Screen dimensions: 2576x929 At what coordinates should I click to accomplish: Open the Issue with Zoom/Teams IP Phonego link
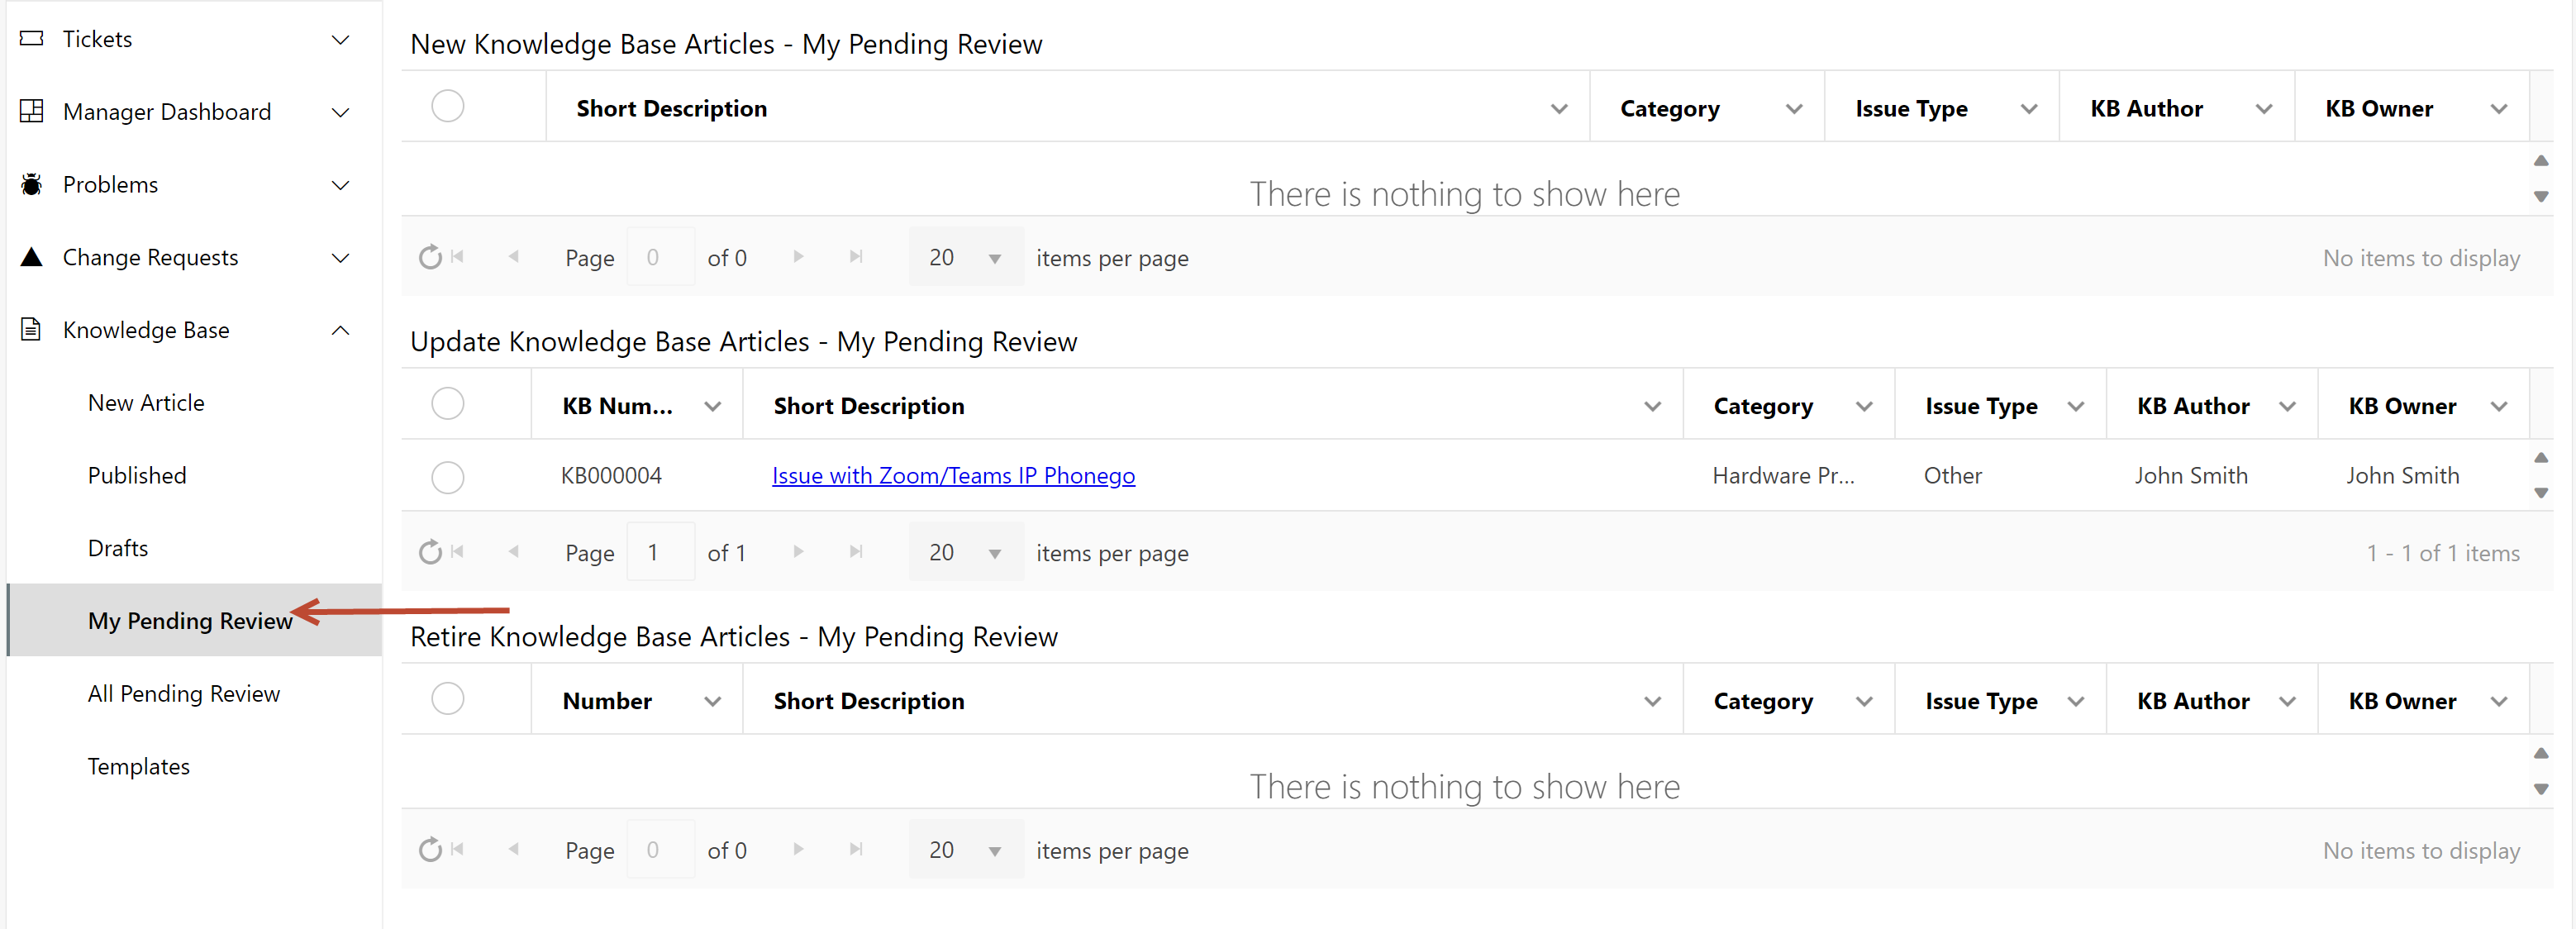tap(952, 476)
